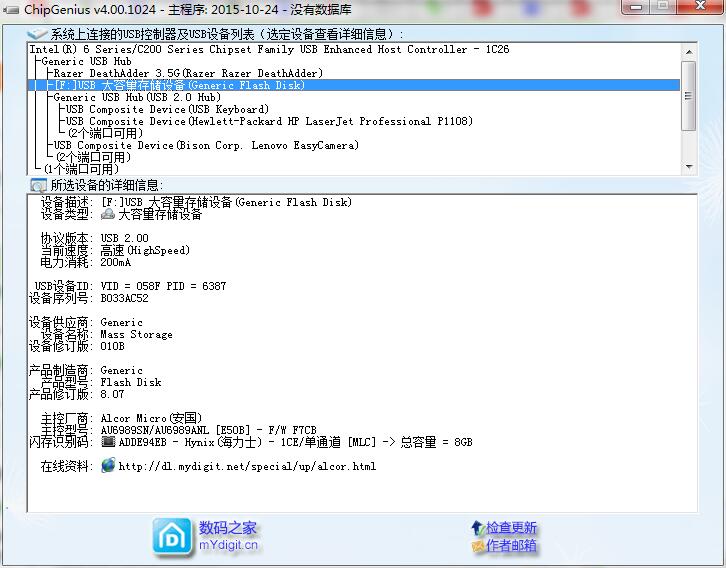
Task: Click the check update arrow icon
Action: pos(477,527)
